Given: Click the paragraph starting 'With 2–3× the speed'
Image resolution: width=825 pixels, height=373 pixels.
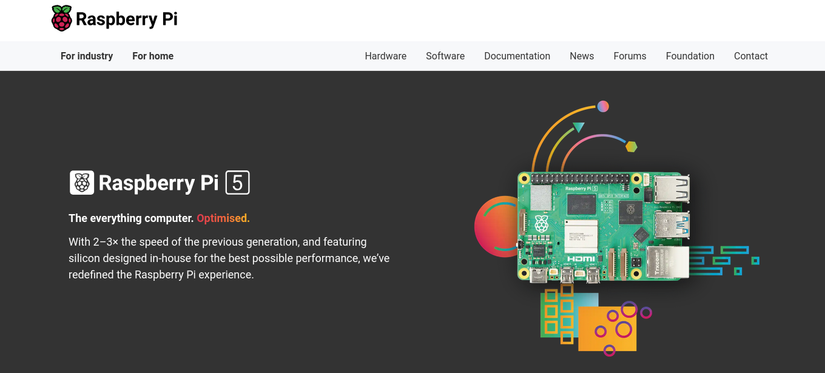Looking at the screenshot, I should pyautogui.click(x=229, y=258).
